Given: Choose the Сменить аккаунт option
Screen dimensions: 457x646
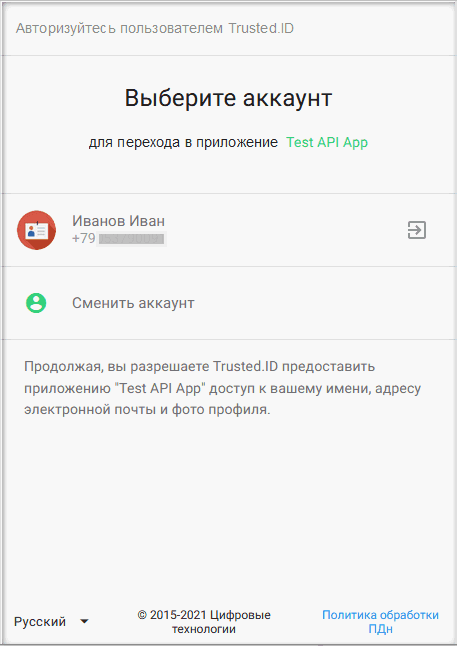Looking at the screenshot, I should click(133, 303).
